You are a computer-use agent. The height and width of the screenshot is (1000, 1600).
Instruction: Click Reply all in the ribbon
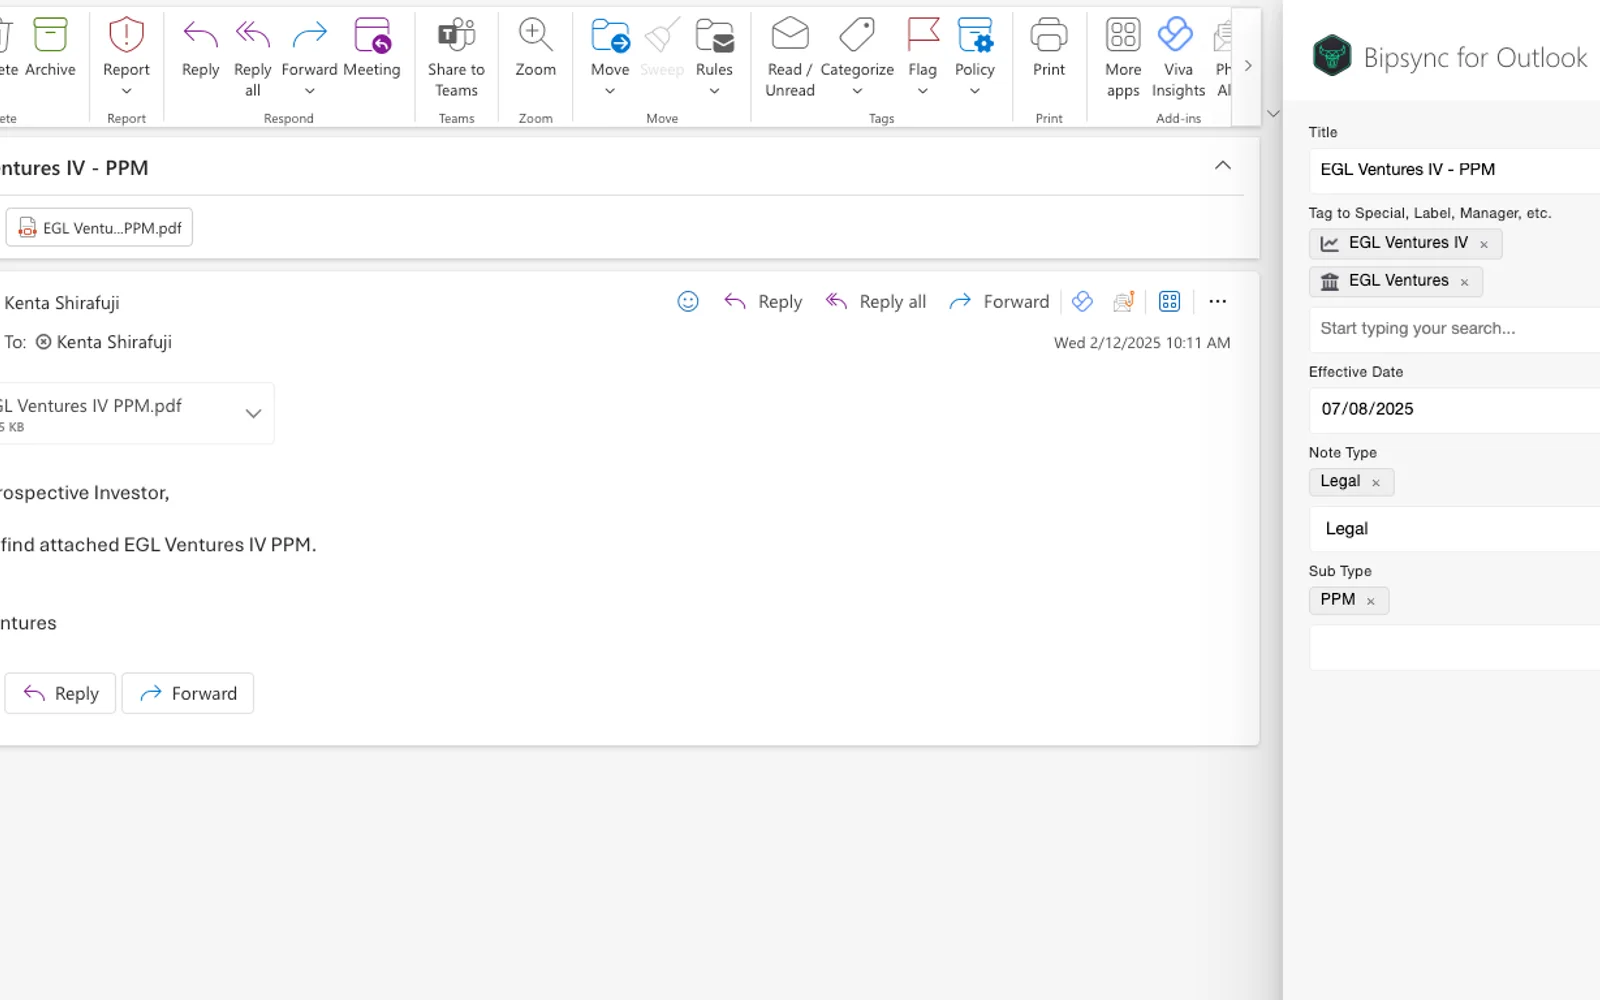[252, 57]
